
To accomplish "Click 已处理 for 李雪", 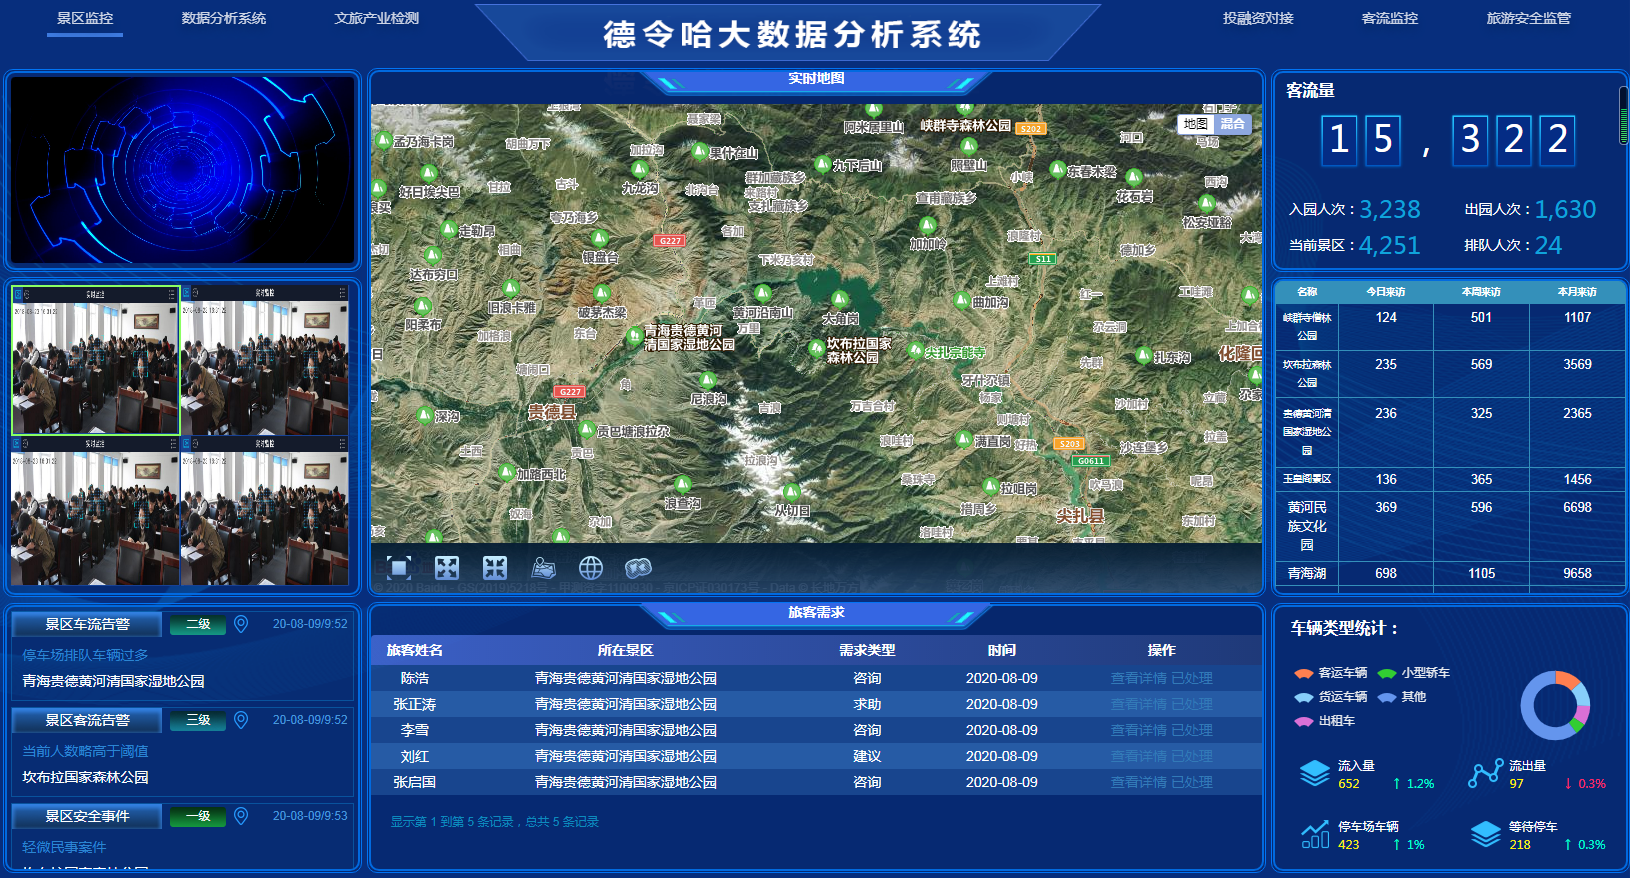I will [1192, 730].
